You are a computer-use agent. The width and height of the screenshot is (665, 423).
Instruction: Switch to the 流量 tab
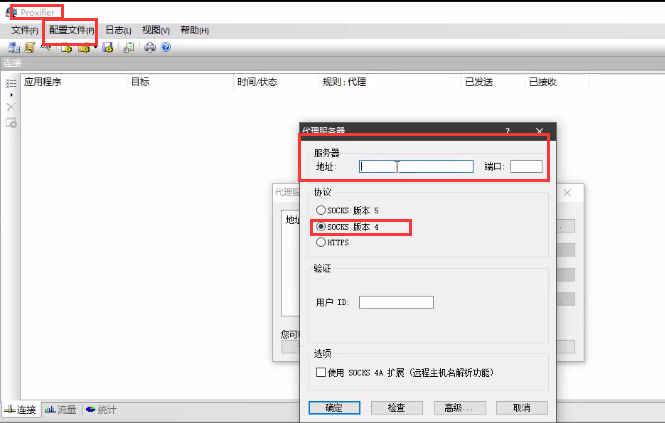tap(61, 410)
